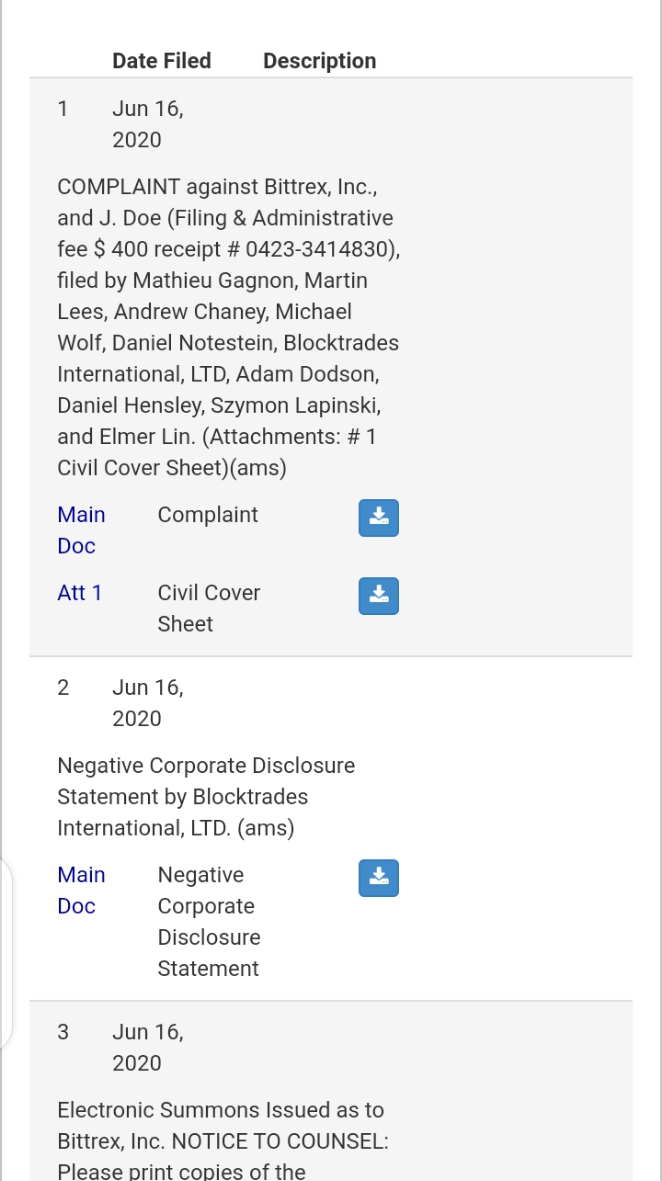Download the Civil Cover Sheet attachment
This screenshot has height=1181, width=662.
[378, 595]
